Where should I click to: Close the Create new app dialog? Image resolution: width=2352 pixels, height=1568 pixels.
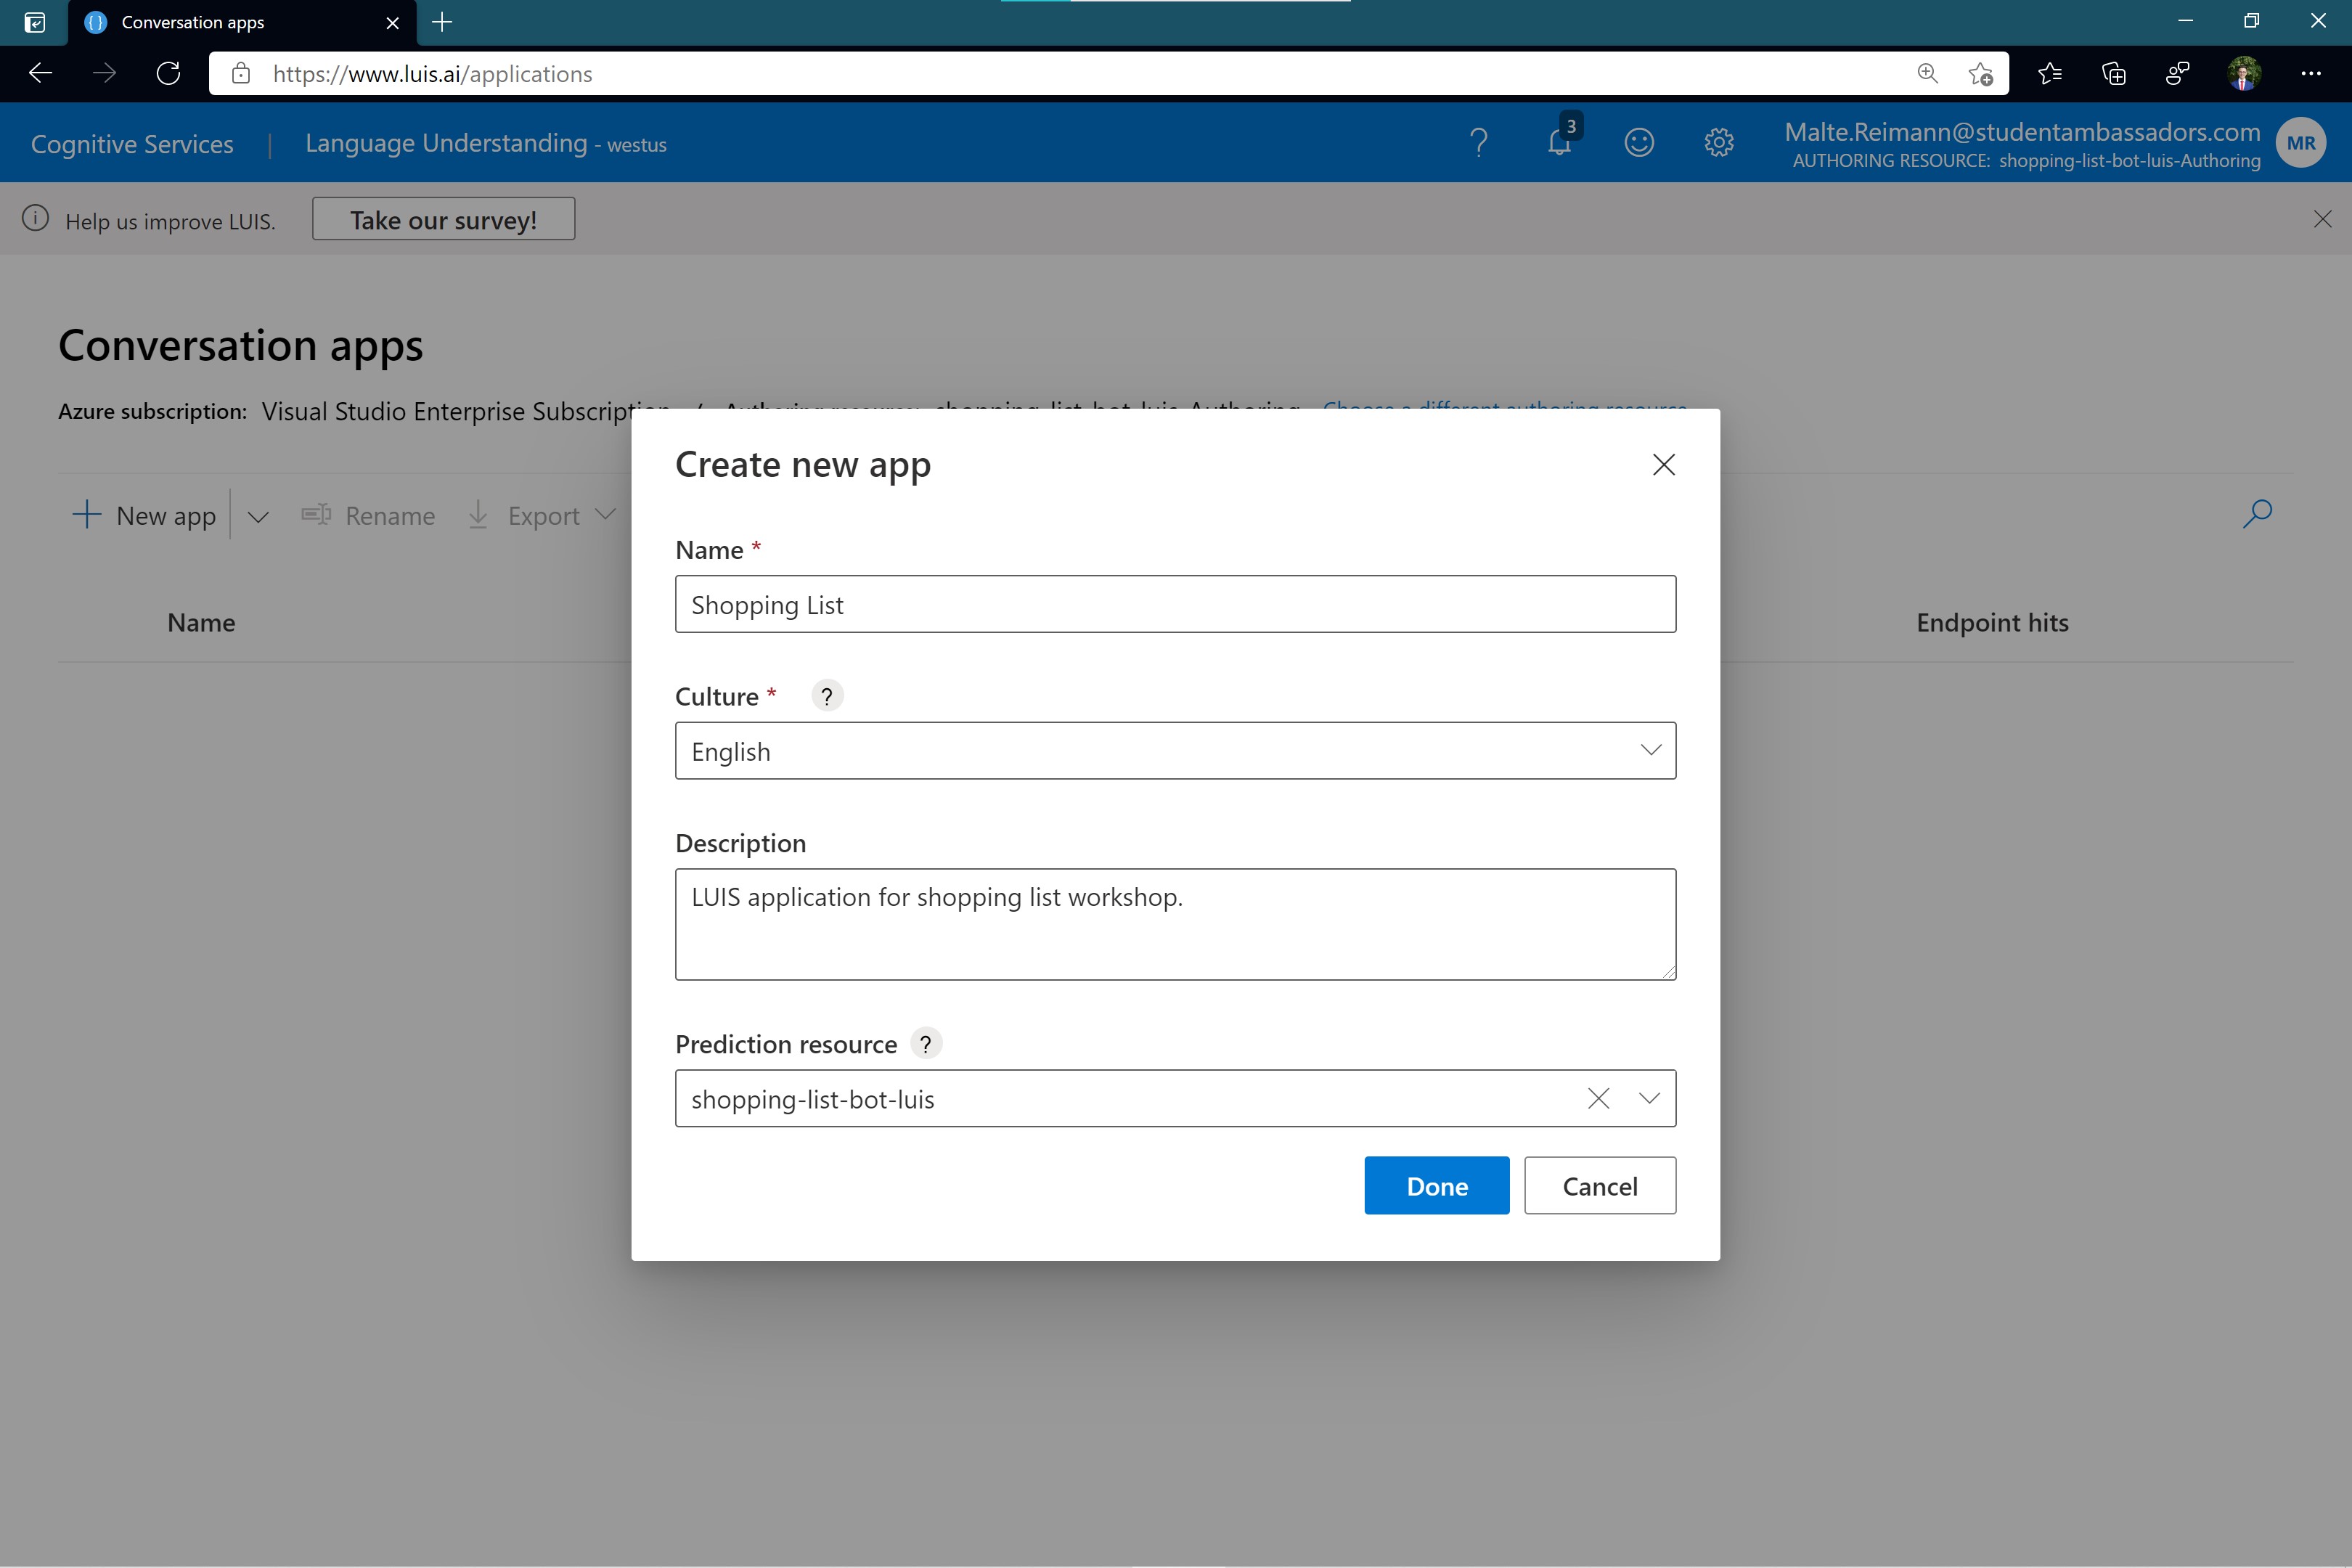coord(1663,465)
